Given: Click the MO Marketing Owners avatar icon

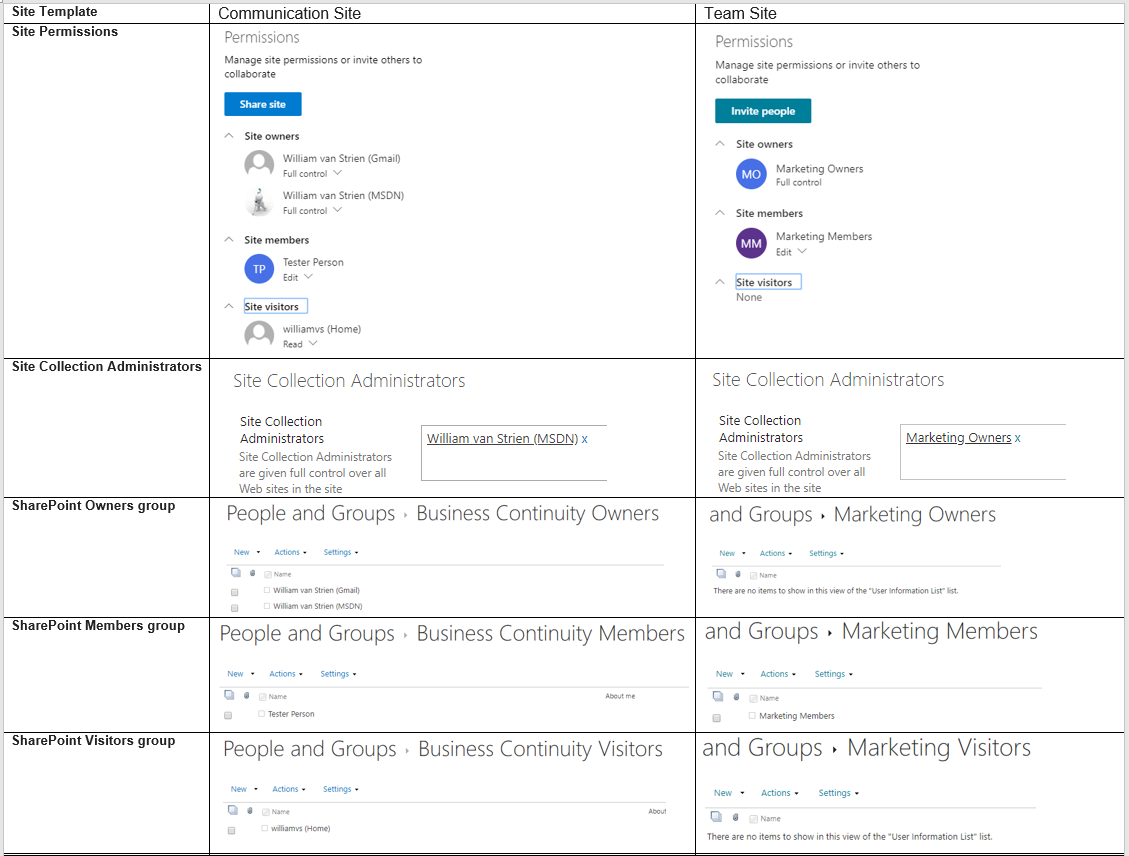Looking at the screenshot, I should coord(751,173).
